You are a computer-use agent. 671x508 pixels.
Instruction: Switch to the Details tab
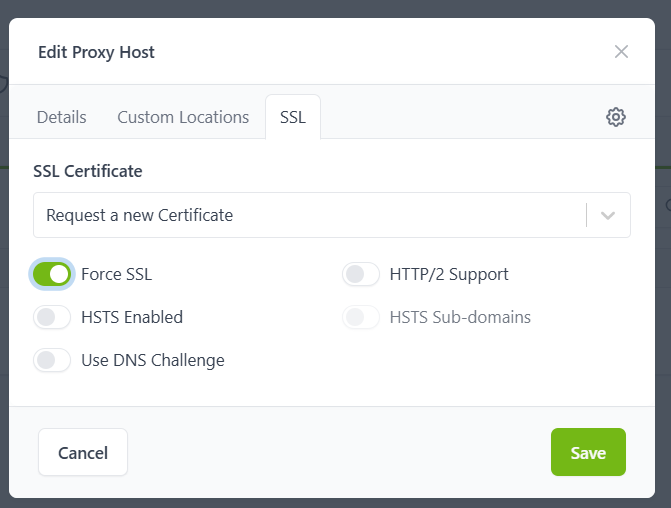(62, 117)
